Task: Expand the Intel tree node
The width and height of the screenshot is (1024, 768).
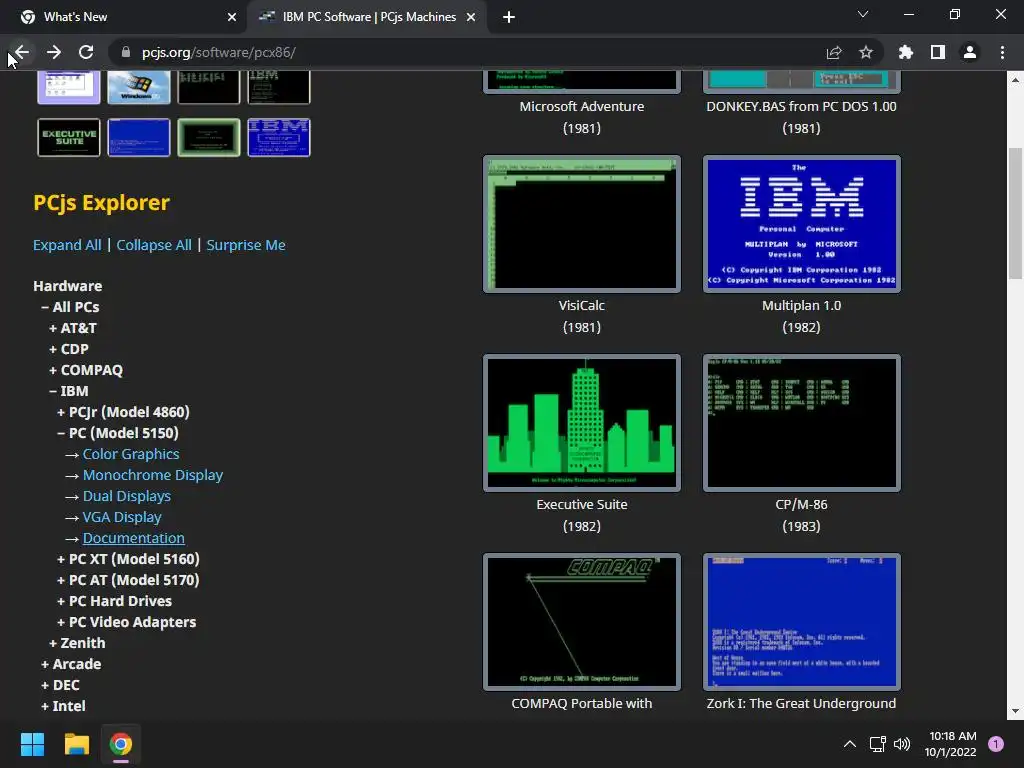Action: 63,705
